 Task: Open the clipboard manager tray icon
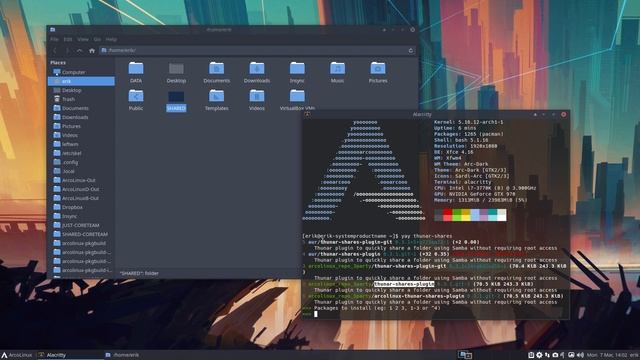[531, 355]
